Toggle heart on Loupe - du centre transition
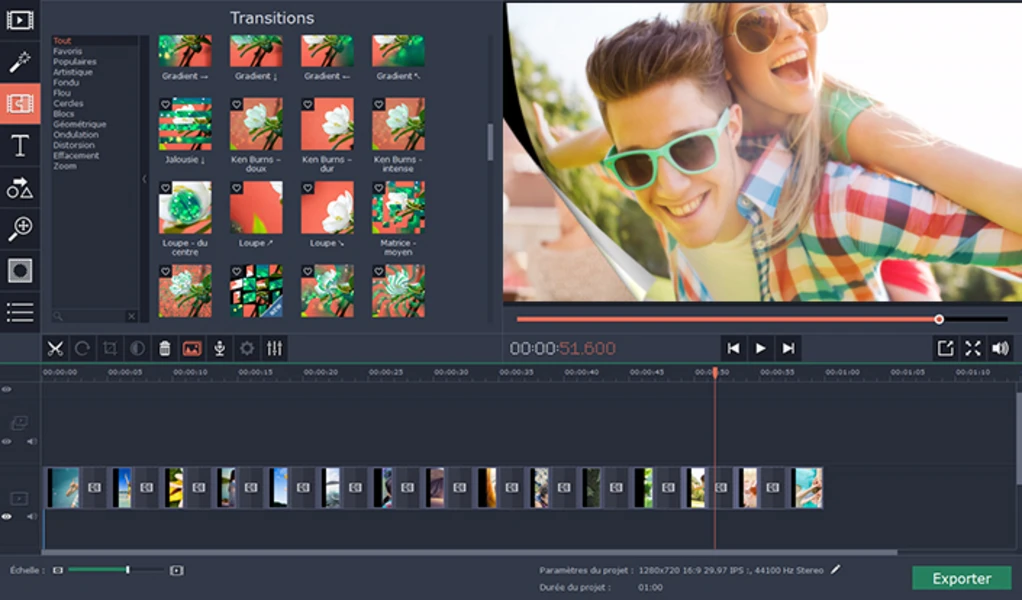Screen dimensions: 1022x600 point(165,188)
